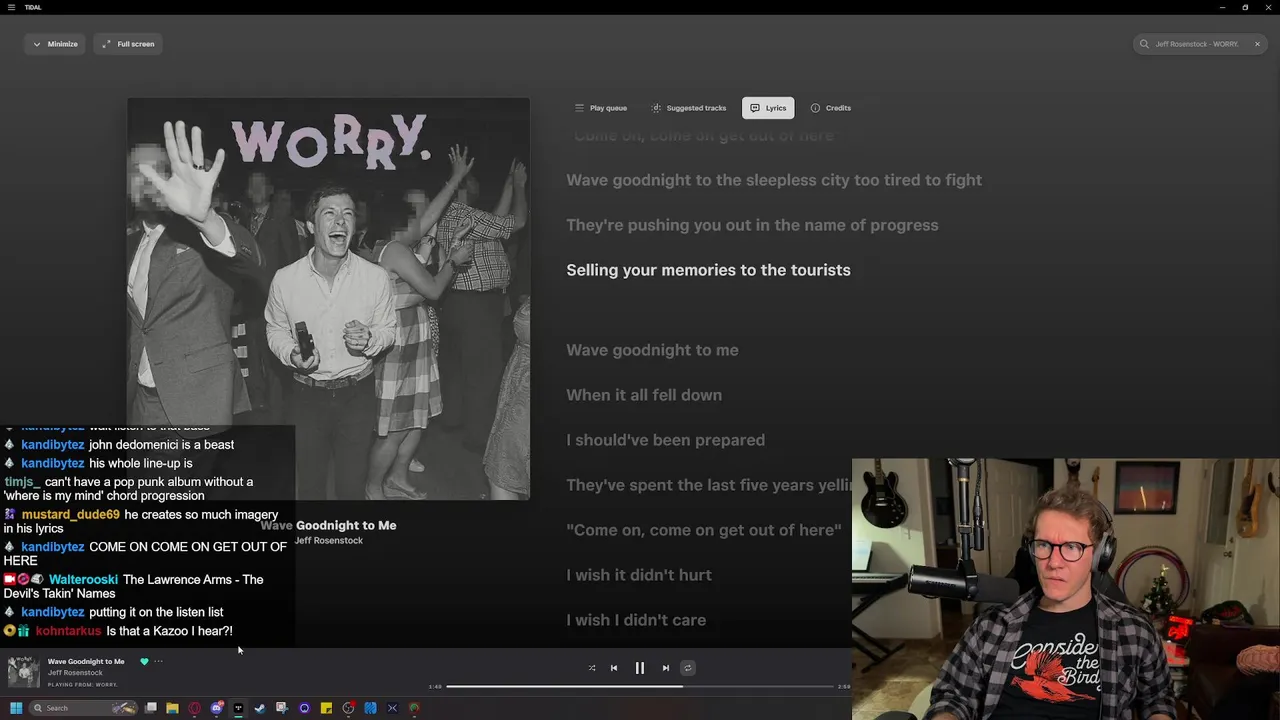
Task: Open the three-dot track options menu
Action: (158, 661)
